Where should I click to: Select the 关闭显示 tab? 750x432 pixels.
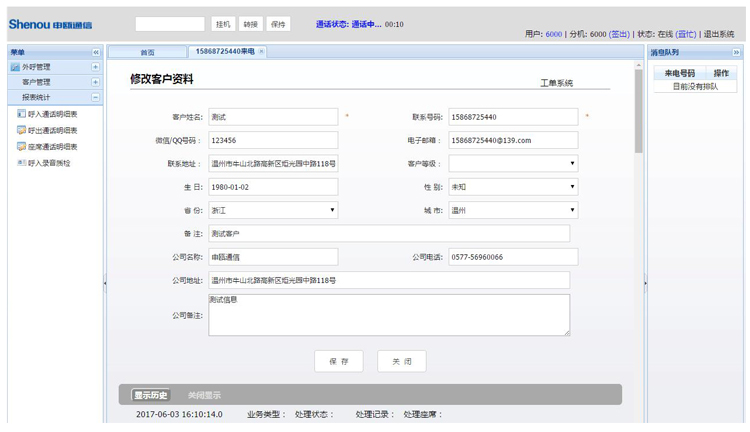[204, 395]
